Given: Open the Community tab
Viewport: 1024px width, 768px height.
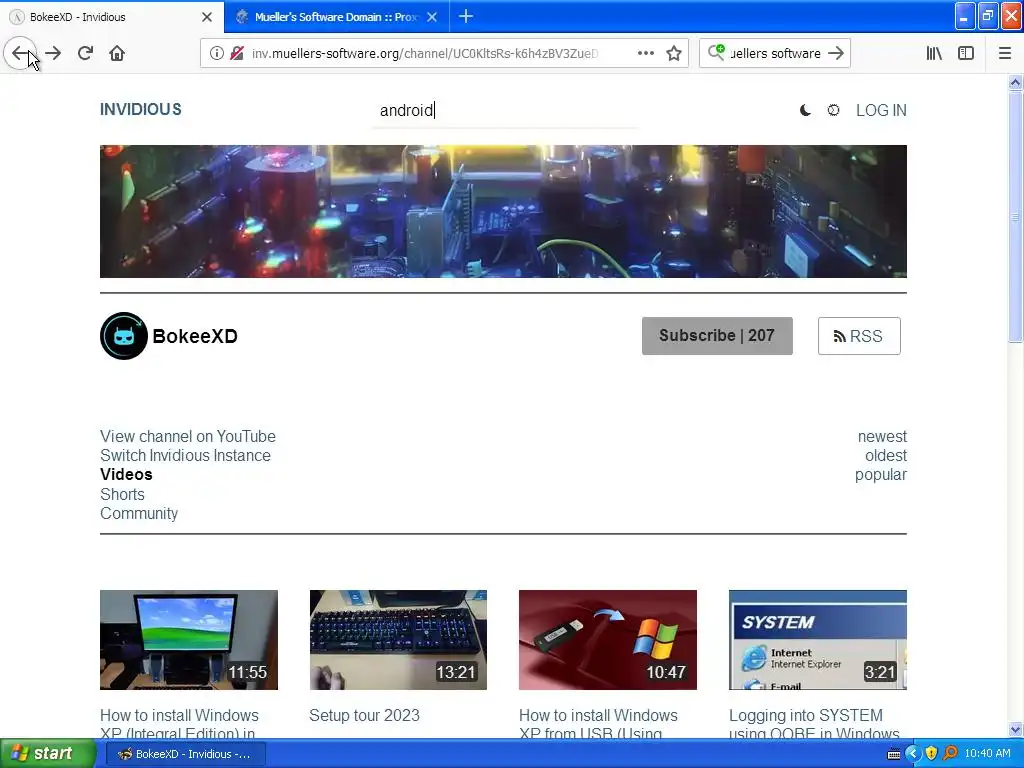Looking at the screenshot, I should (138, 513).
